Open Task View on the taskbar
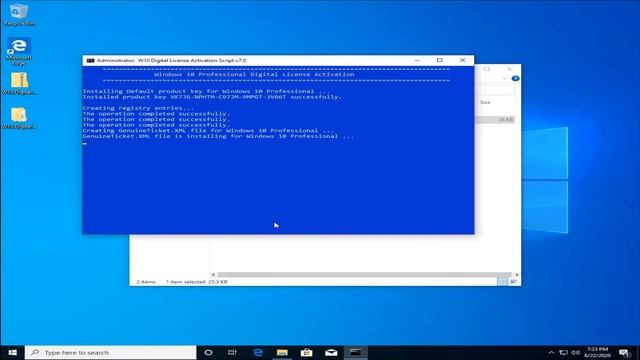The width and height of the screenshot is (640, 360). (x=232, y=352)
